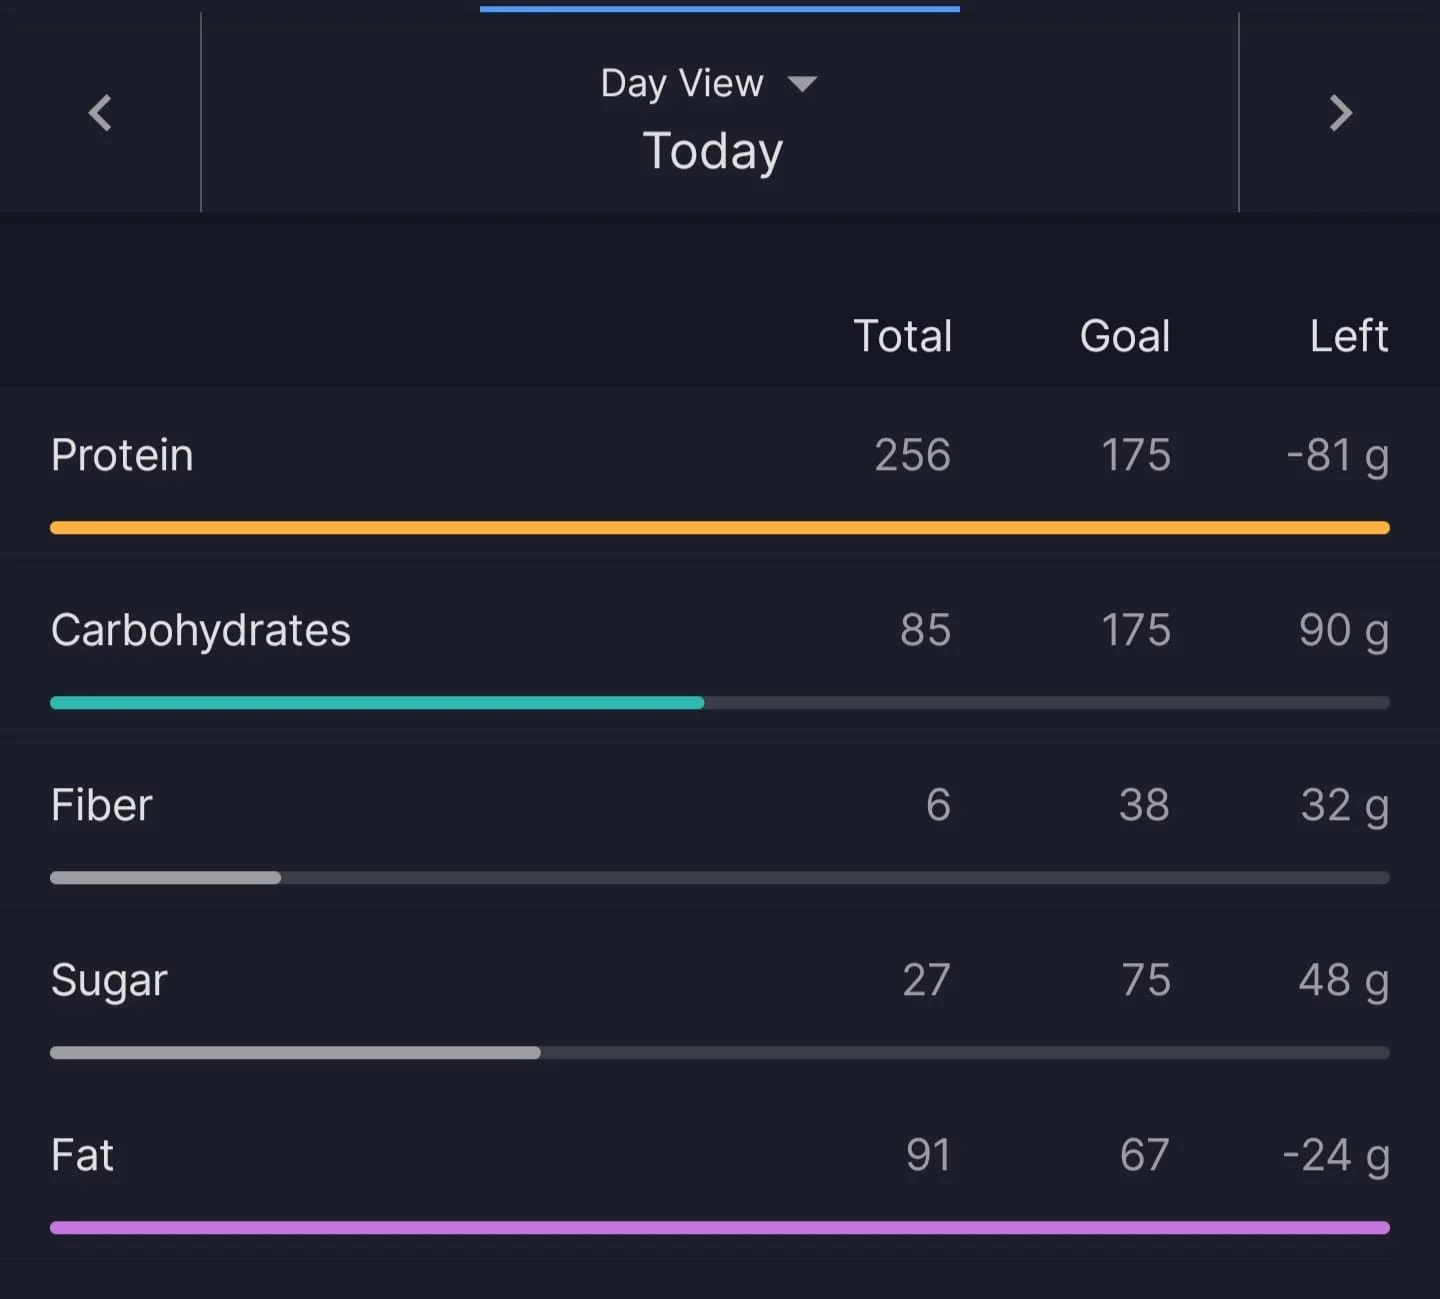Select the Day View label
Image resolution: width=1440 pixels, height=1299 pixels.
click(x=682, y=83)
